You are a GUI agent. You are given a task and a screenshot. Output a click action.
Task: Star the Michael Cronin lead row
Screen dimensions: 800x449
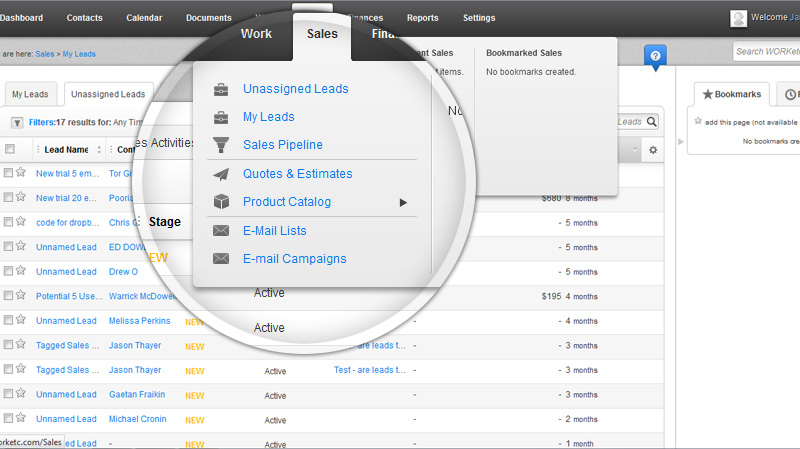[20, 417]
